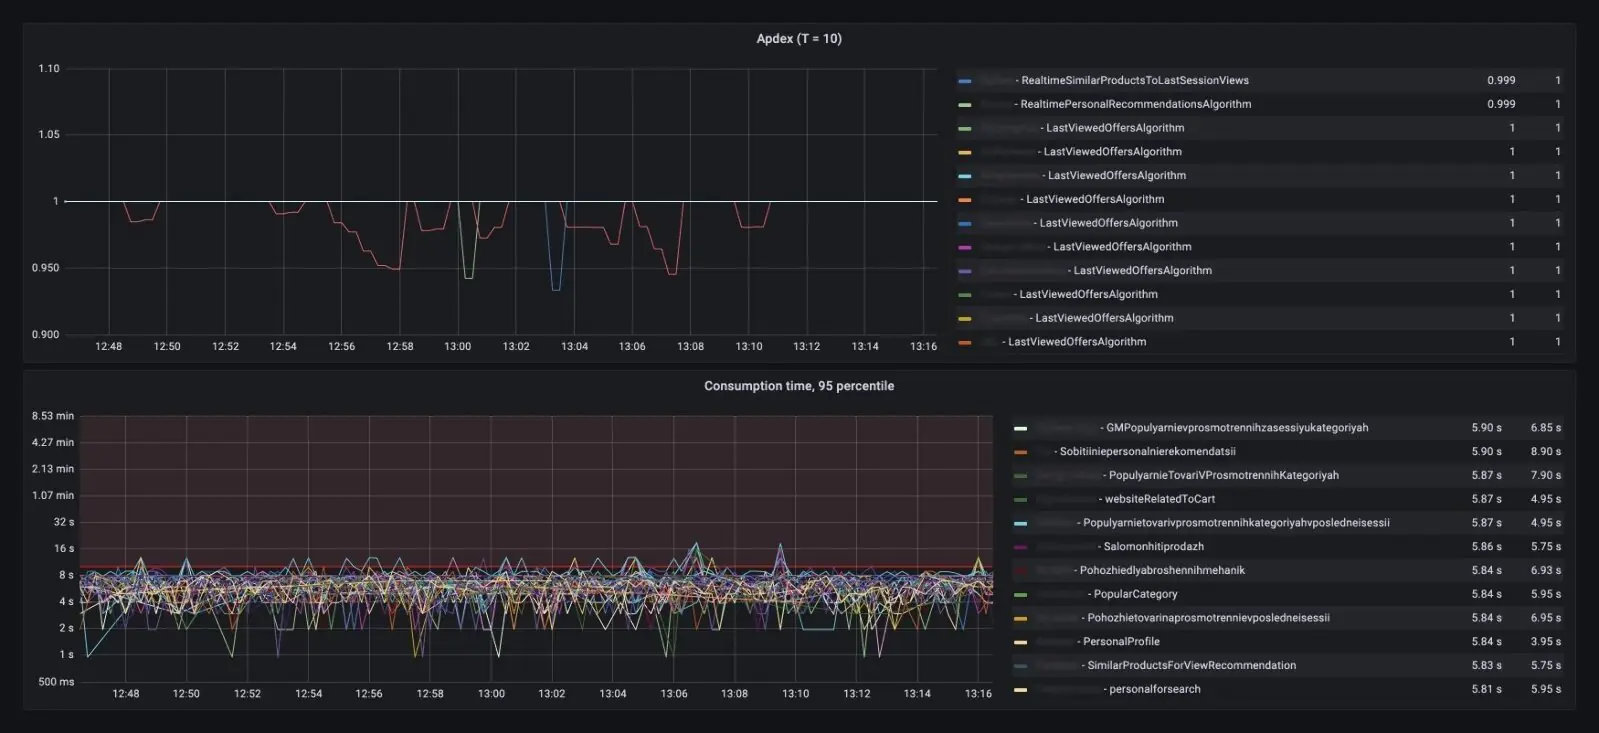Click the 4.95 s value for websiteRelatedToCart

point(1546,499)
